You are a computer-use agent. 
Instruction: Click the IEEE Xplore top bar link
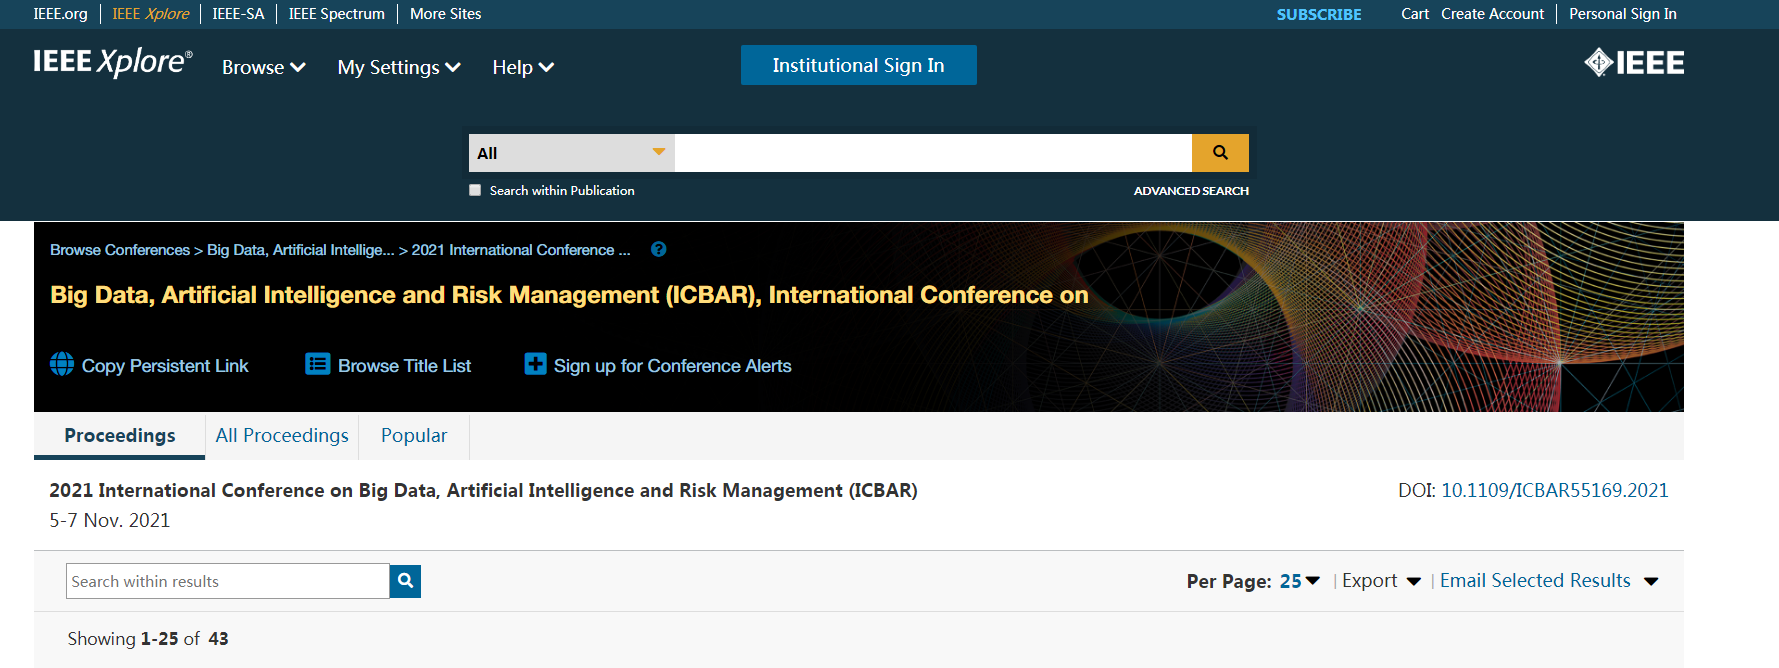tap(150, 14)
